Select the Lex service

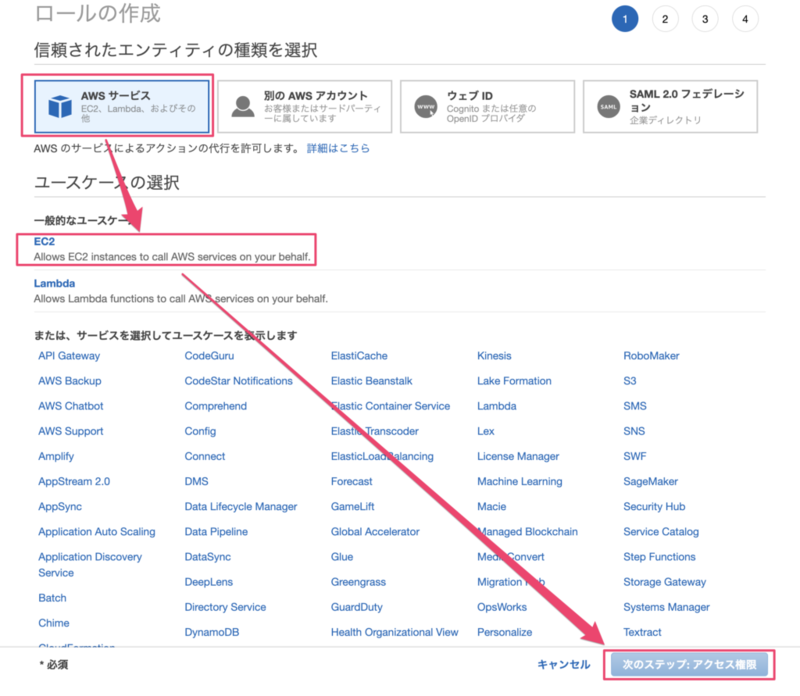(x=486, y=431)
